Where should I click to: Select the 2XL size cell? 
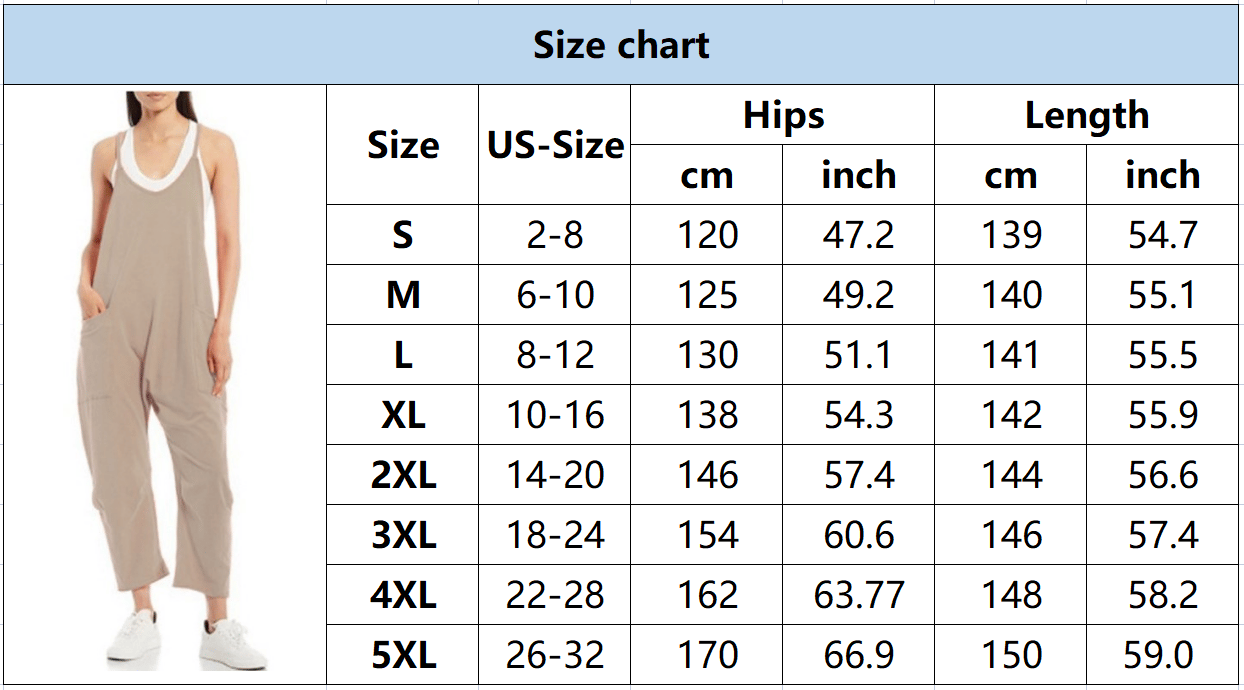click(403, 475)
